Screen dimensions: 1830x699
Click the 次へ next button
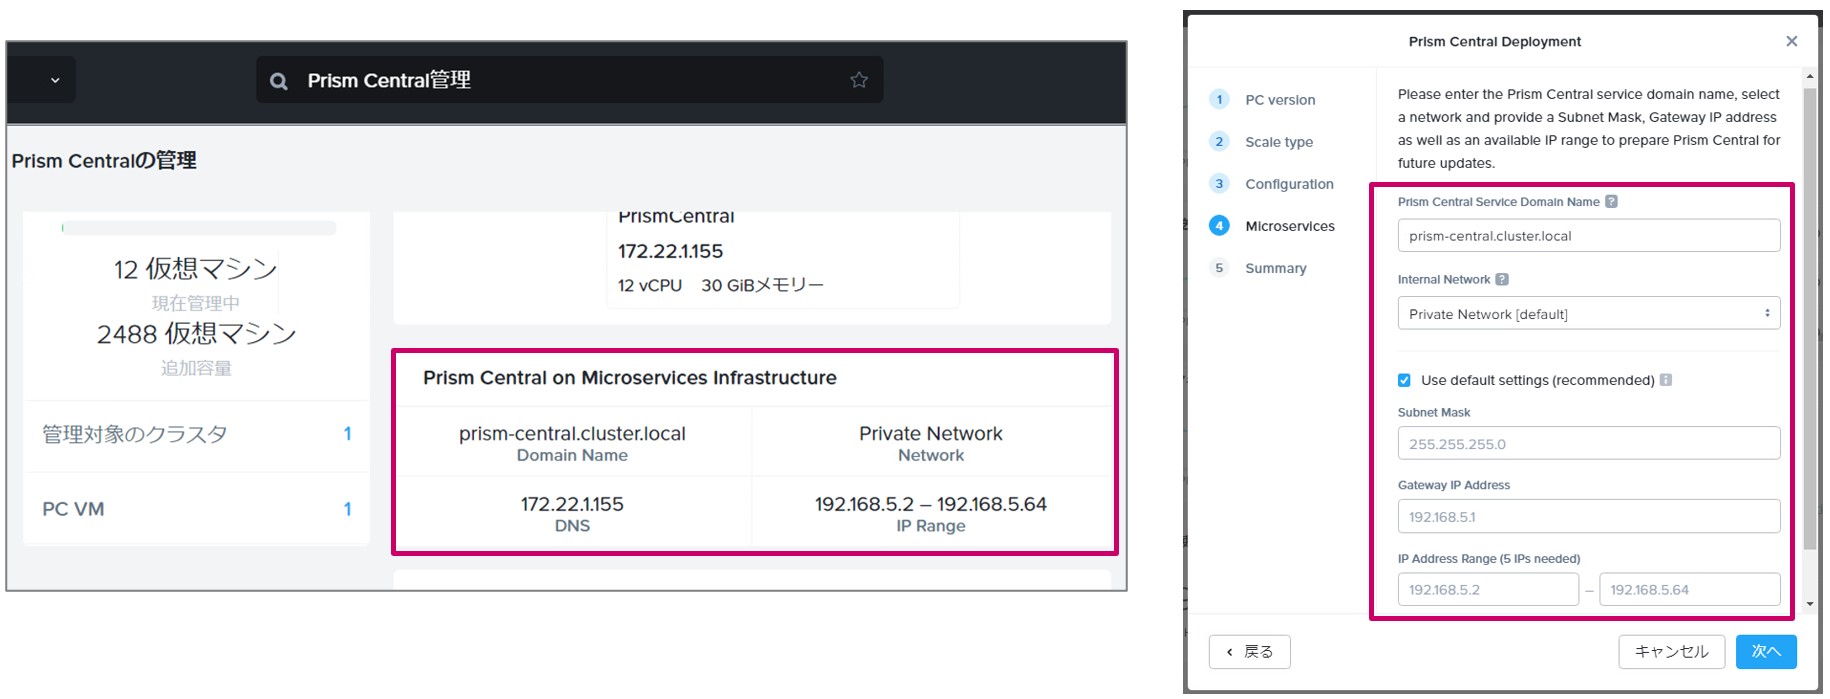pyautogui.click(x=1766, y=652)
